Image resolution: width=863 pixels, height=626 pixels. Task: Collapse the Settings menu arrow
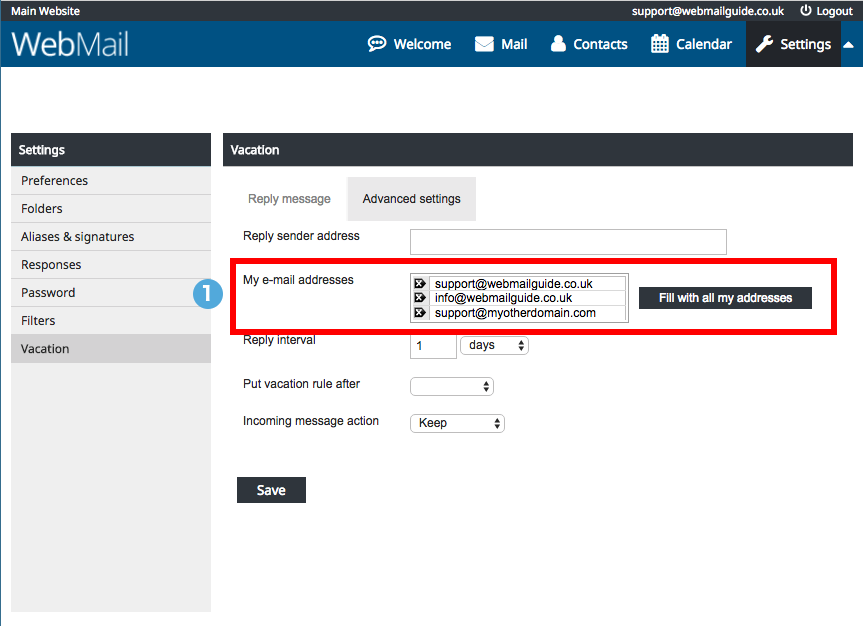[849, 45]
